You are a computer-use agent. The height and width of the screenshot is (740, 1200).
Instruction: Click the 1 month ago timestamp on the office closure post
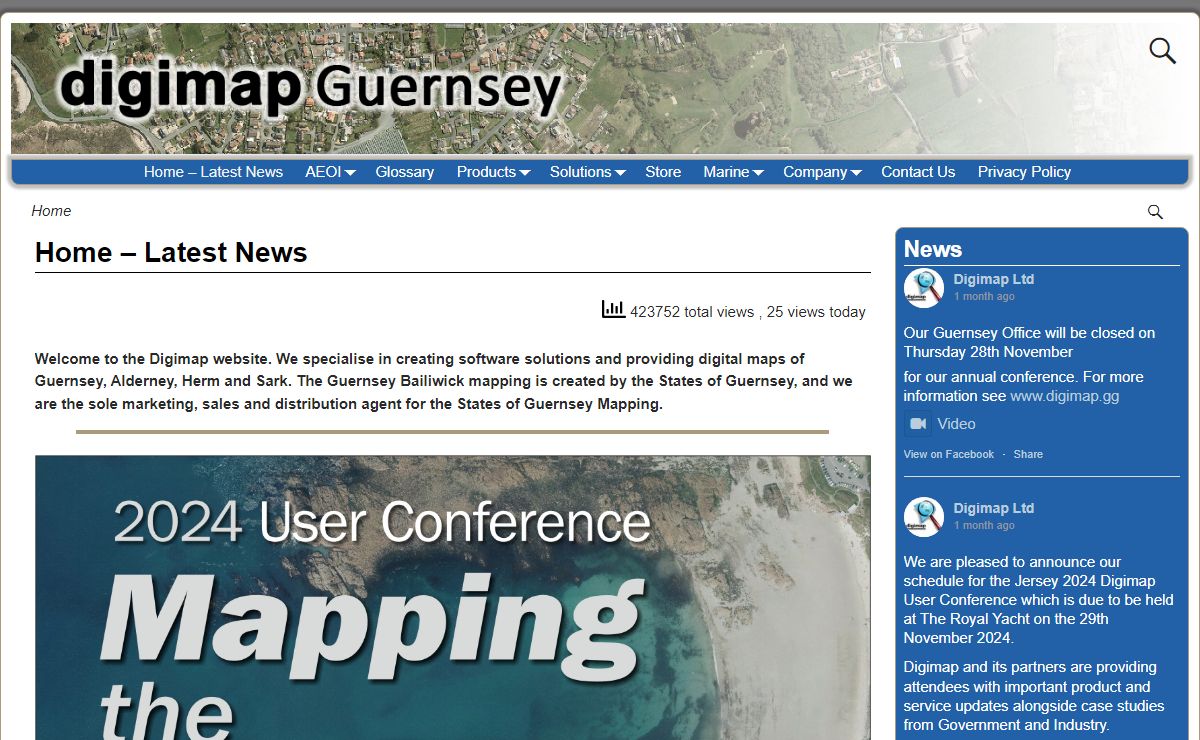click(x=984, y=296)
